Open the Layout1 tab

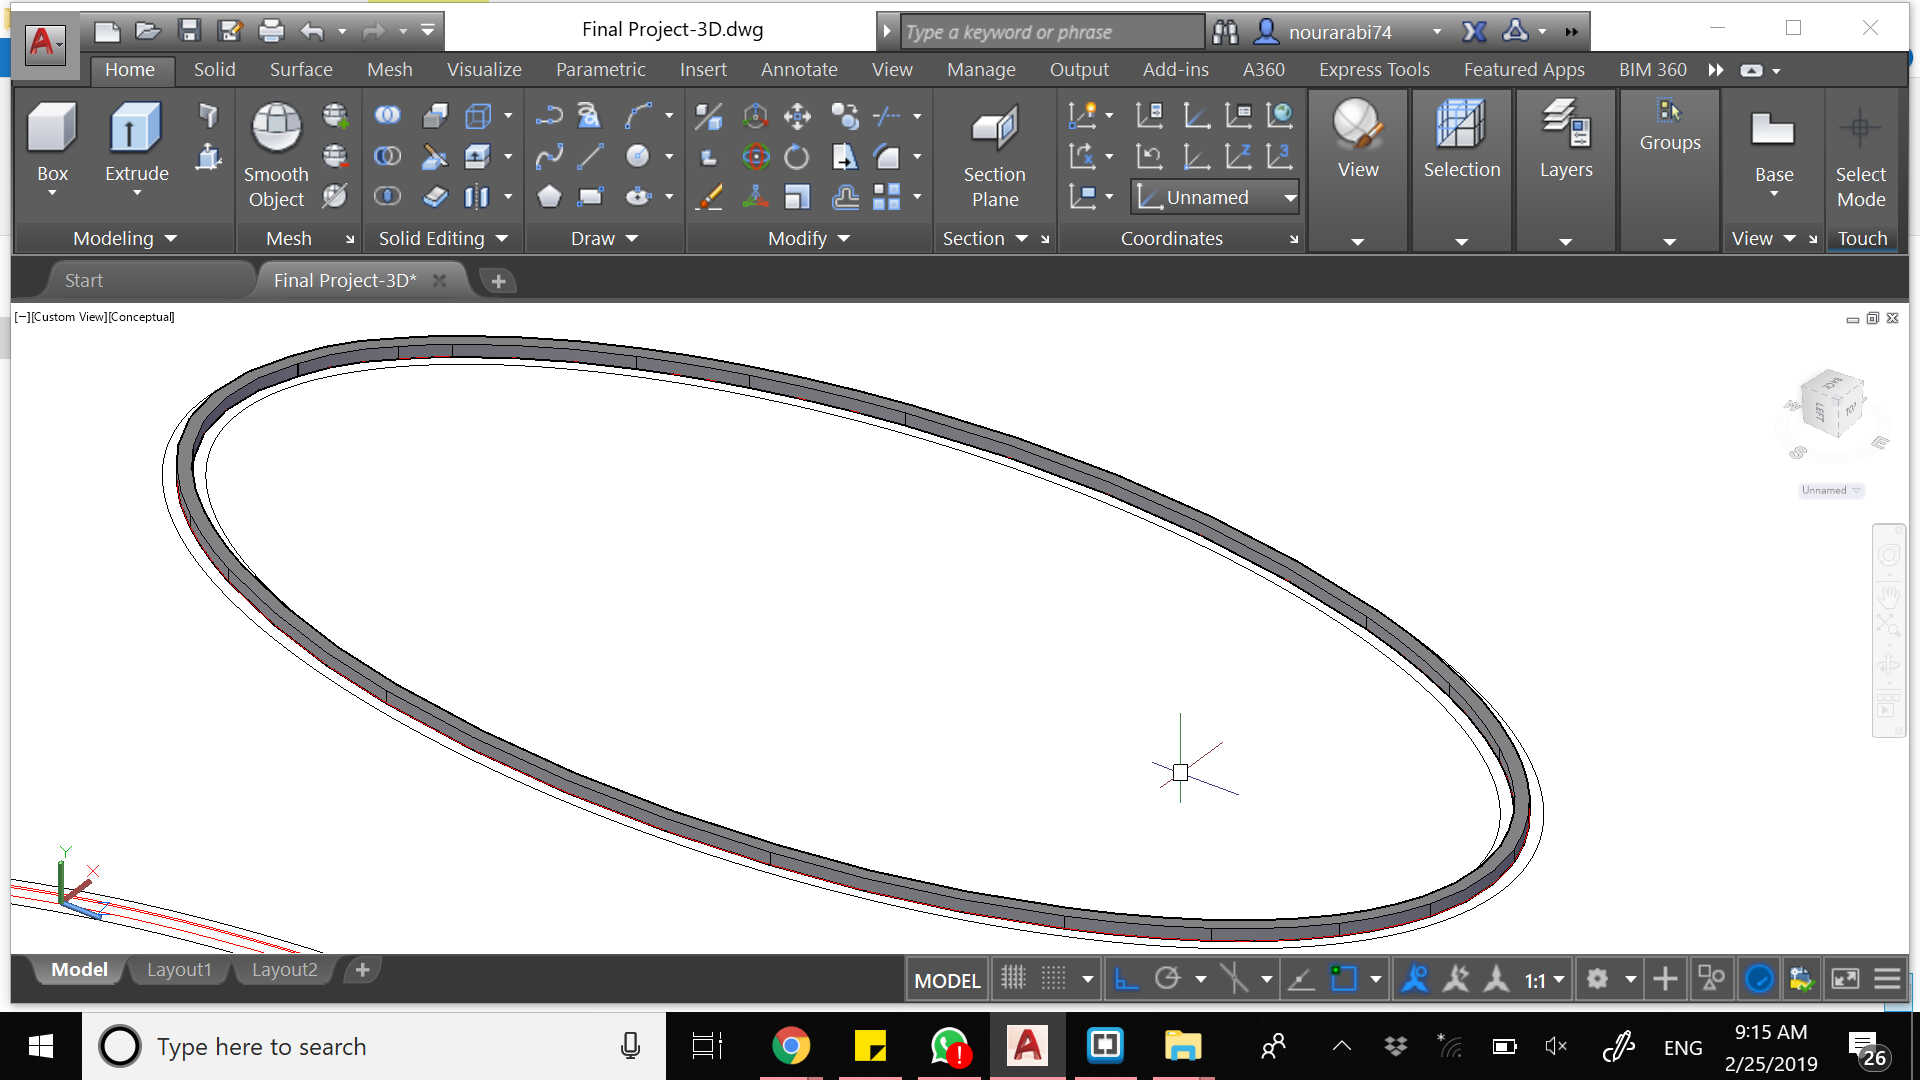(x=179, y=970)
